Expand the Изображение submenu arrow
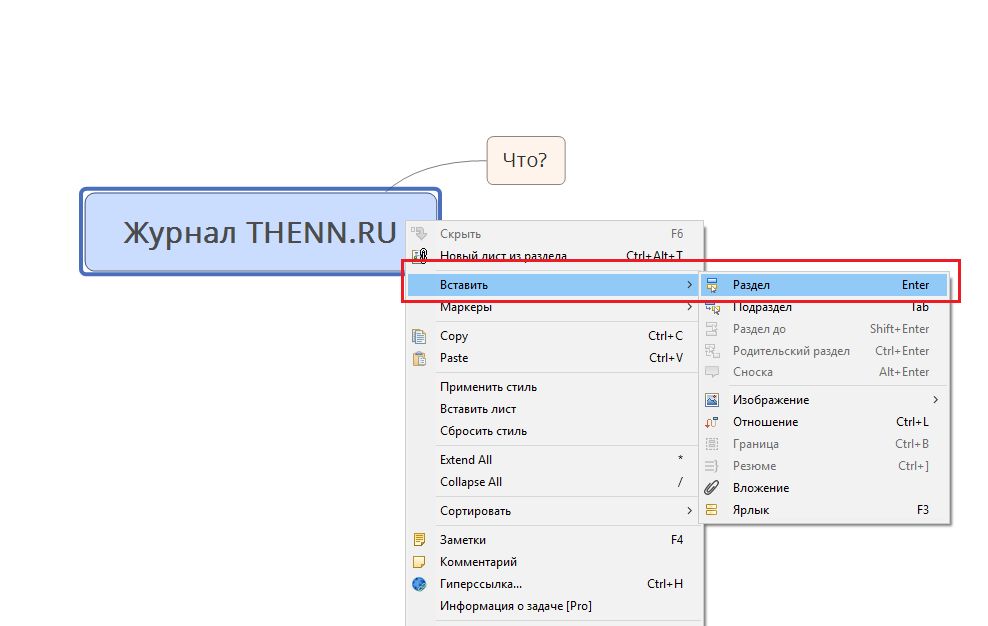 pyautogui.click(x=936, y=400)
